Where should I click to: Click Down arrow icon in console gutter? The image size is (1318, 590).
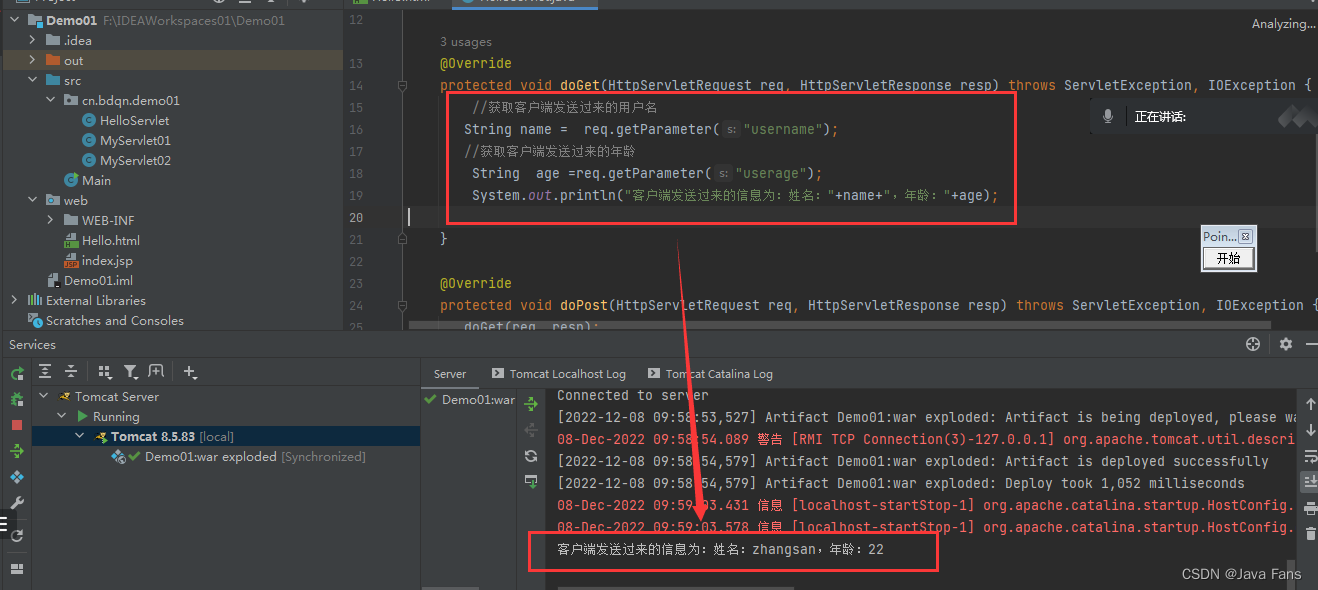(x=1309, y=430)
